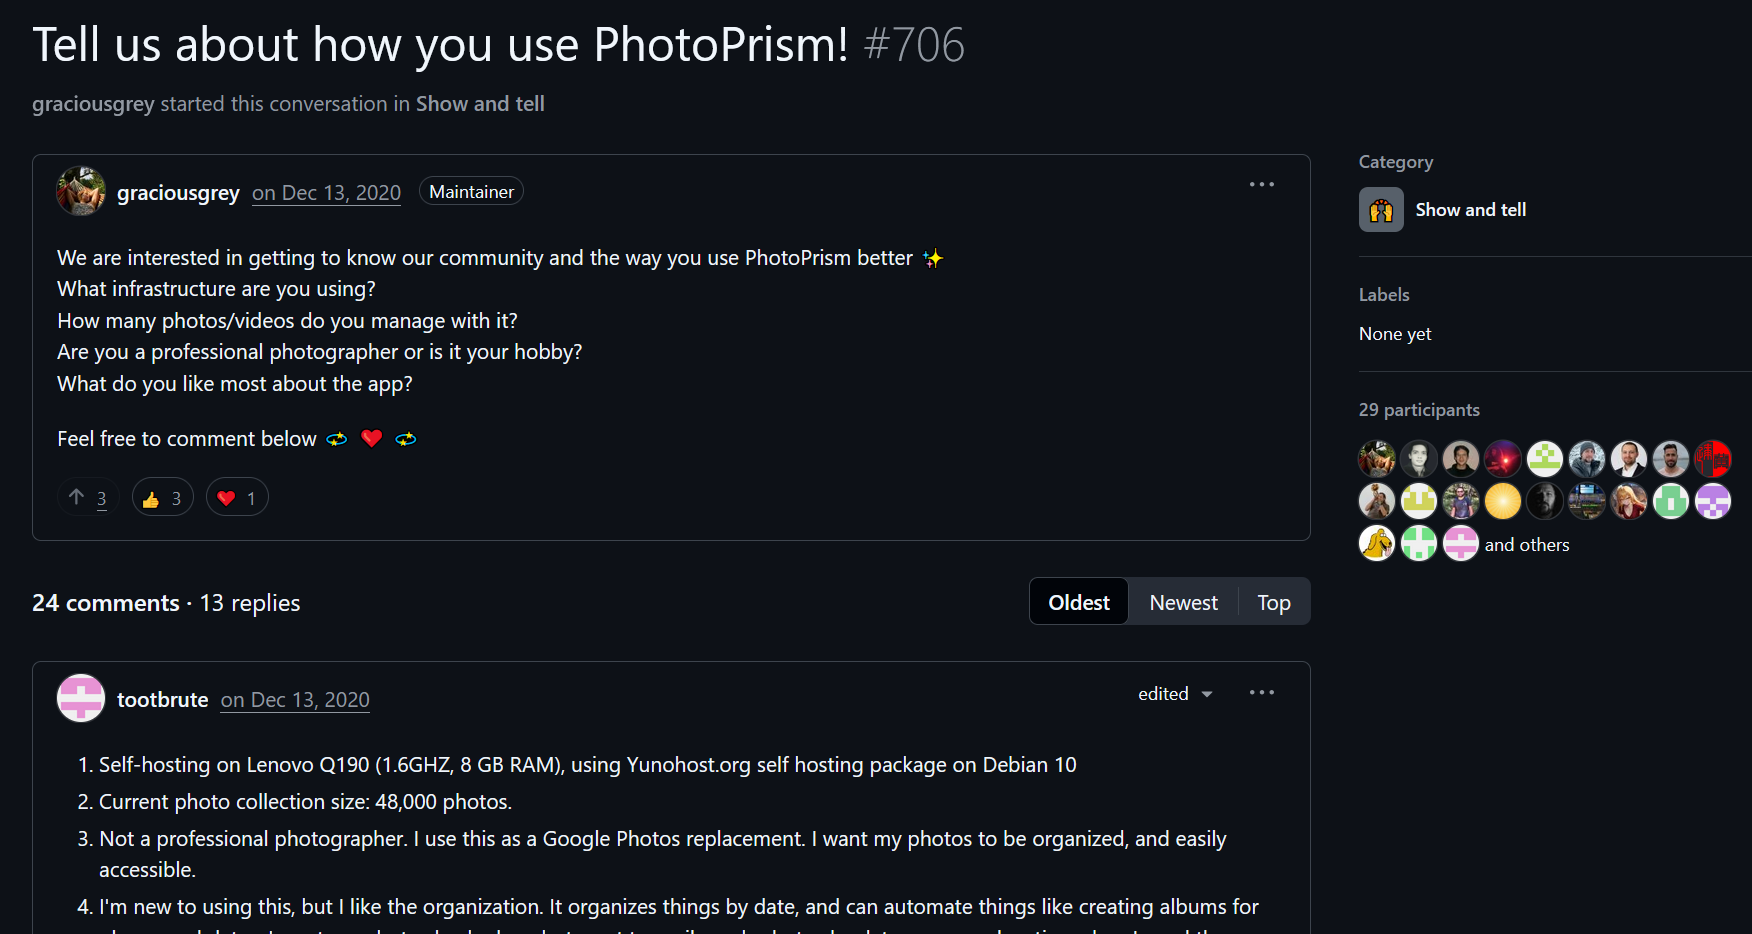The image size is (1752, 934).
Task: Click graciousgrey's profile avatar
Action: [x=80, y=191]
